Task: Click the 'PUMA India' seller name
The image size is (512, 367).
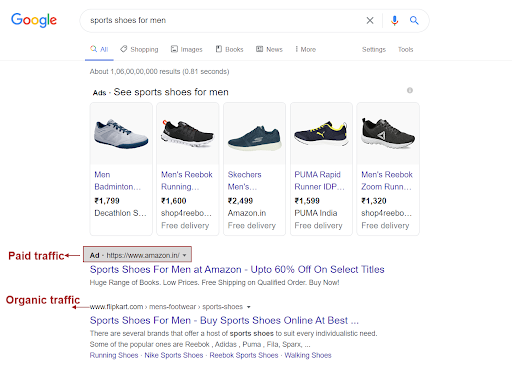Action: click(x=316, y=213)
